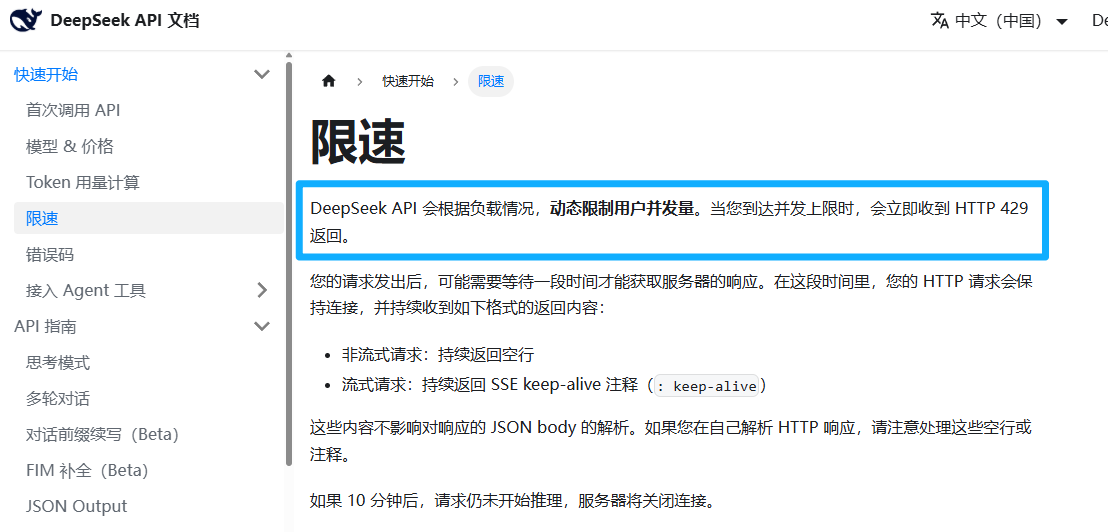Click the bullet 流式请求 SSE keep-alive 注释
Image resolution: width=1108 pixels, height=532 pixels.
tap(555, 386)
